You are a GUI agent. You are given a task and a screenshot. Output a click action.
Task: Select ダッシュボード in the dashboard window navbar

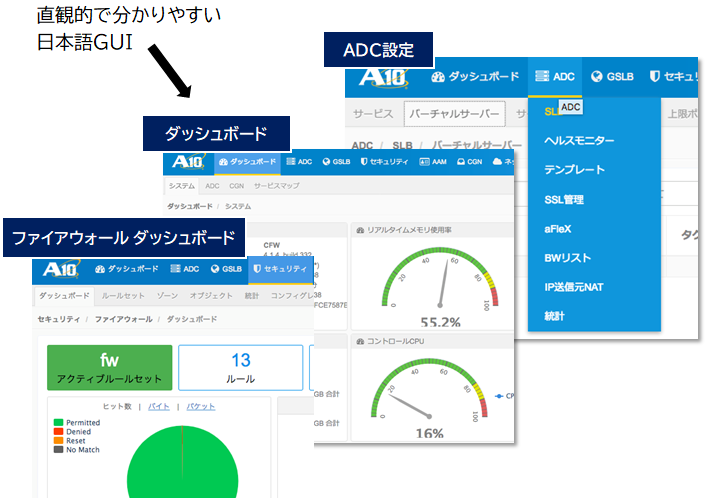pyautogui.click(x=247, y=161)
